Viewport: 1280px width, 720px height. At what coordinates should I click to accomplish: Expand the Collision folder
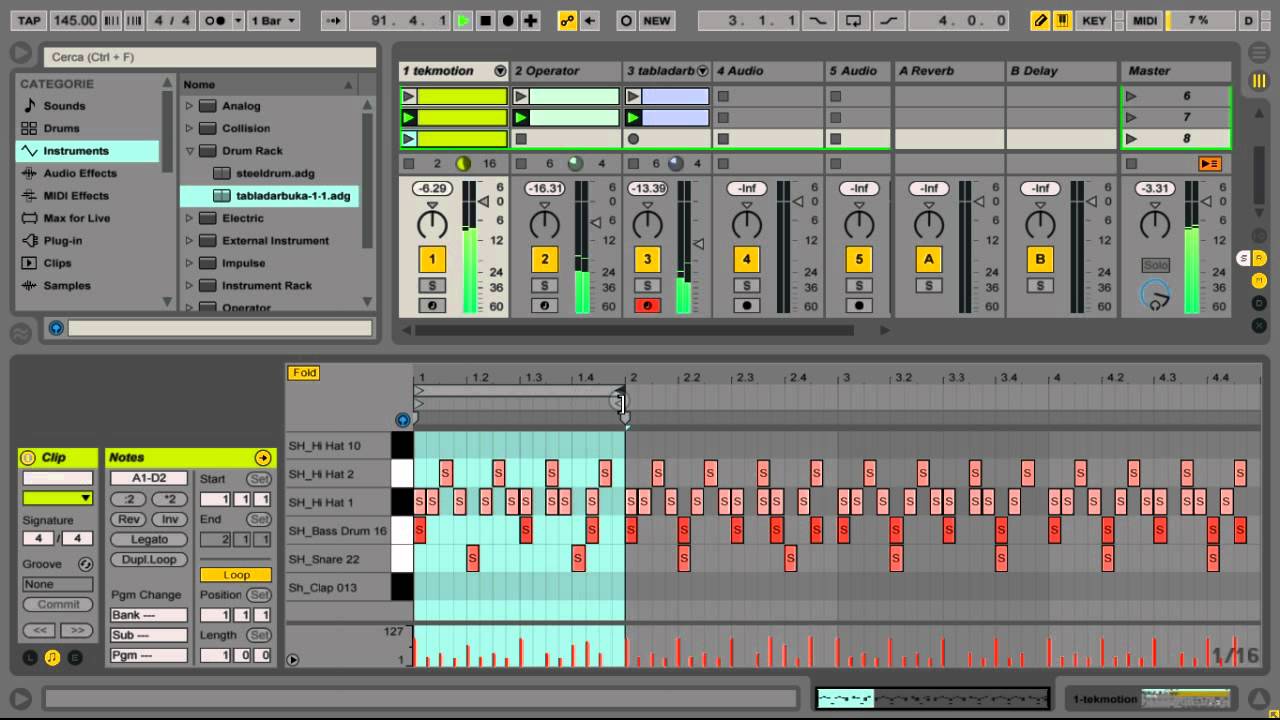(x=189, y=128)
